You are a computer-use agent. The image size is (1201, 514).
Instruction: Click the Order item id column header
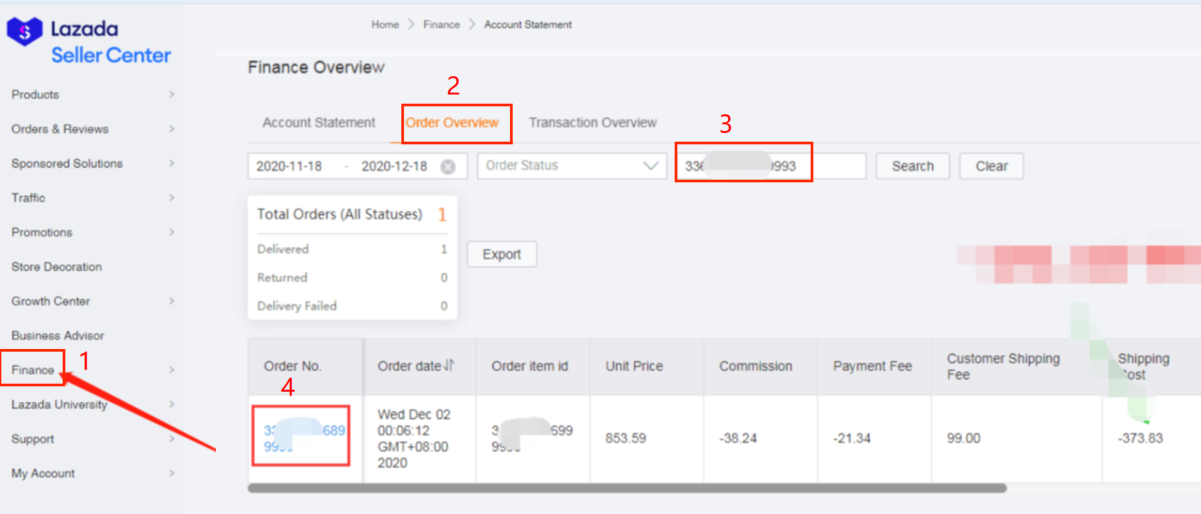pos(530,366)
